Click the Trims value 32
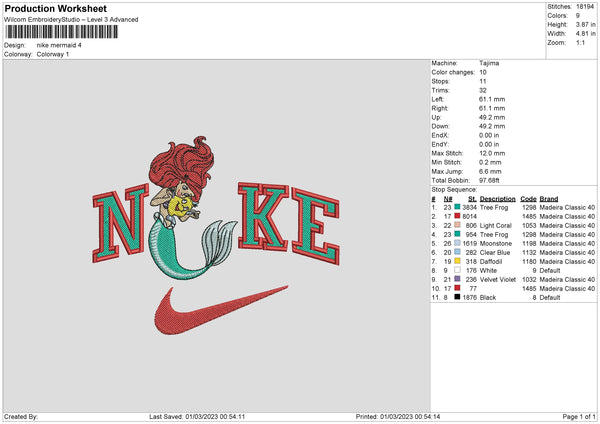Image resolution: width=600 pixels, height=424 pixels. (x=483, y=90)
